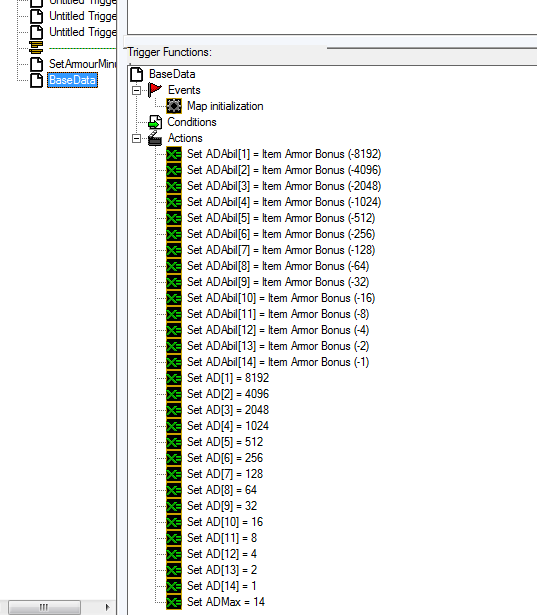Select action Set AD[14] = 1
Image resolution: width=537 pixels, height=615 pixels.
[222, 586]
